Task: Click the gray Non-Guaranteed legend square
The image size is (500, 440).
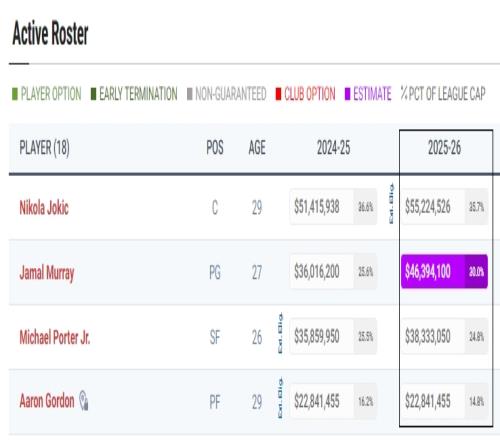Action: pos(190,94)
